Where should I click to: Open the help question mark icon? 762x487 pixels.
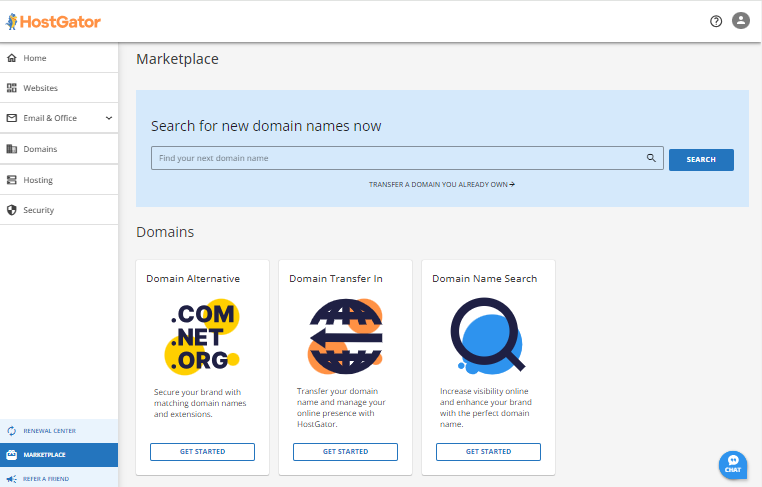pyautogui.click(x=716, y=21)
